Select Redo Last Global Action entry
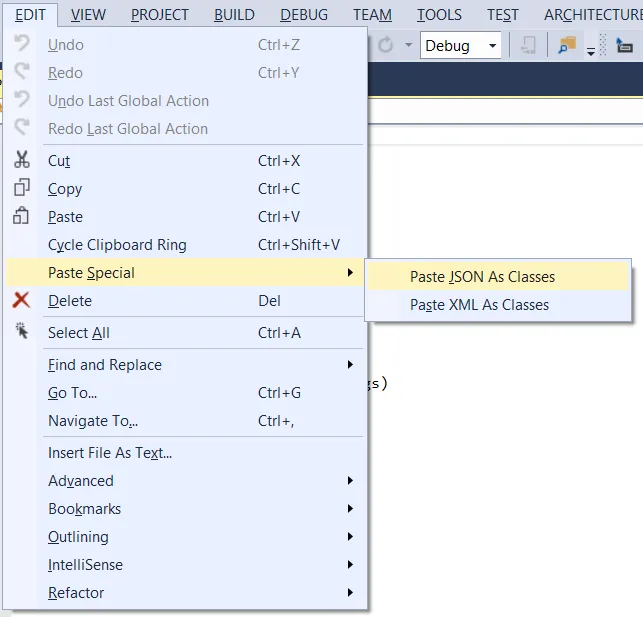 [x=186, y=128]
